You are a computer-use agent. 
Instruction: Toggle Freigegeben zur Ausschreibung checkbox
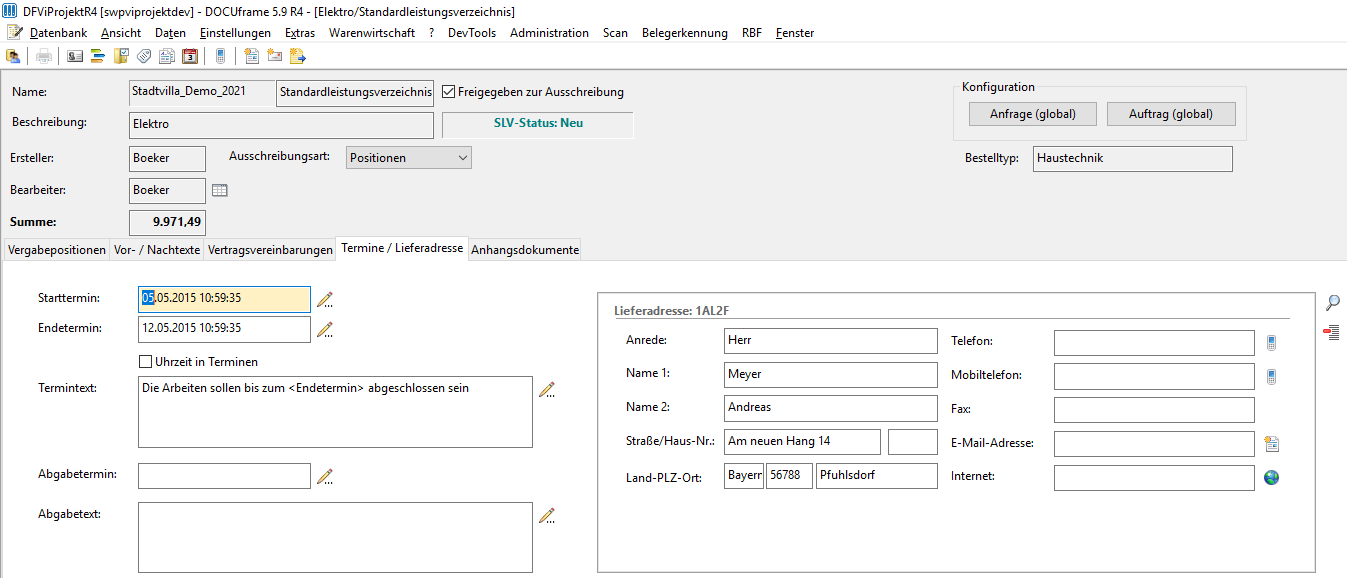click(449, 92)
